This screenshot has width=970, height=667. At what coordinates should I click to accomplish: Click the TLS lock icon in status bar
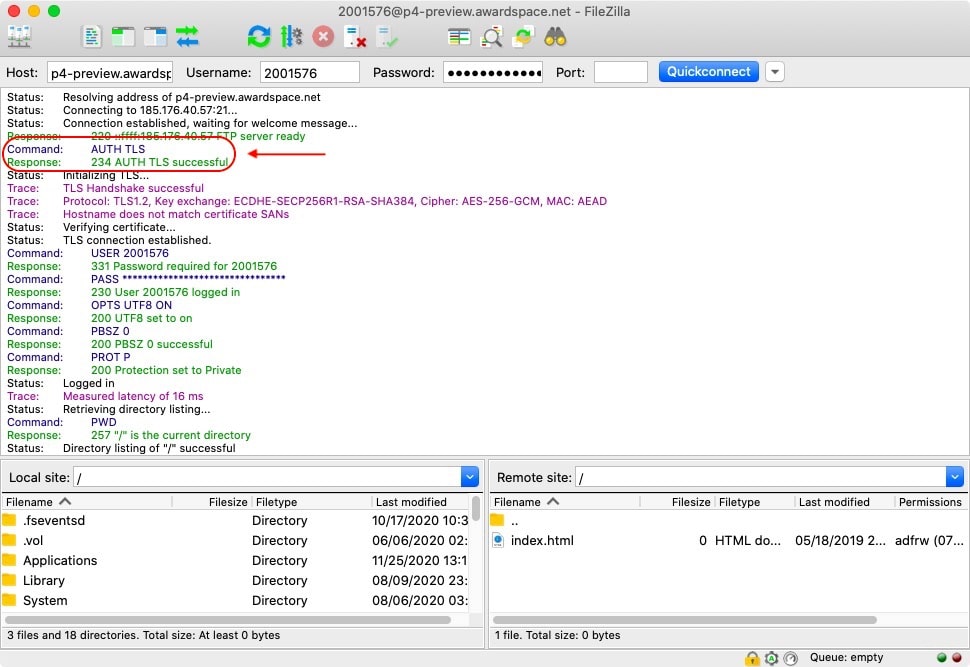[753, 658]
